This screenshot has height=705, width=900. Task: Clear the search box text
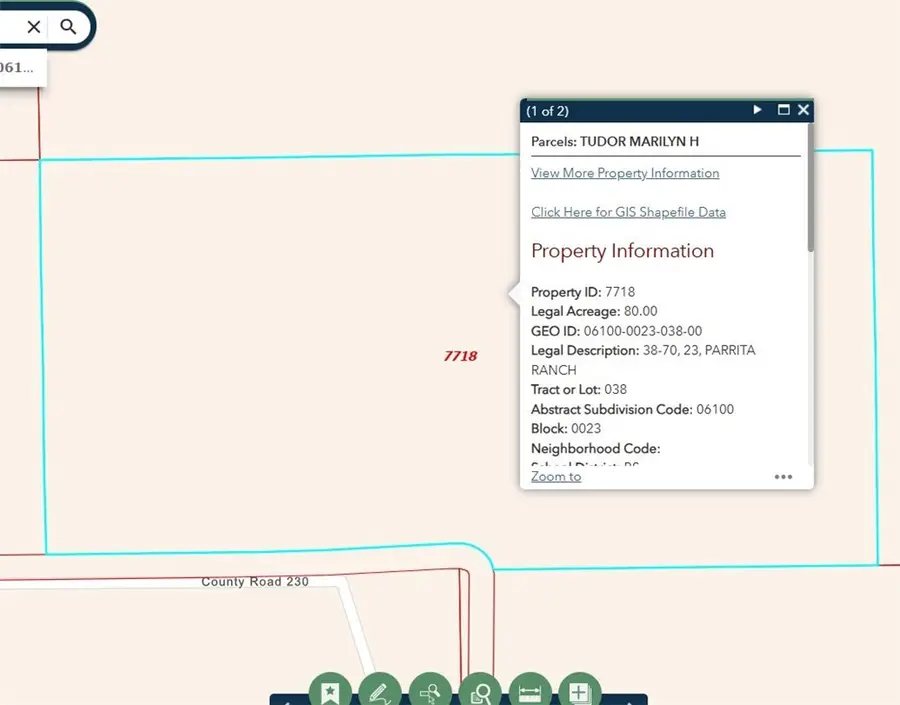(x=33, y=27)
